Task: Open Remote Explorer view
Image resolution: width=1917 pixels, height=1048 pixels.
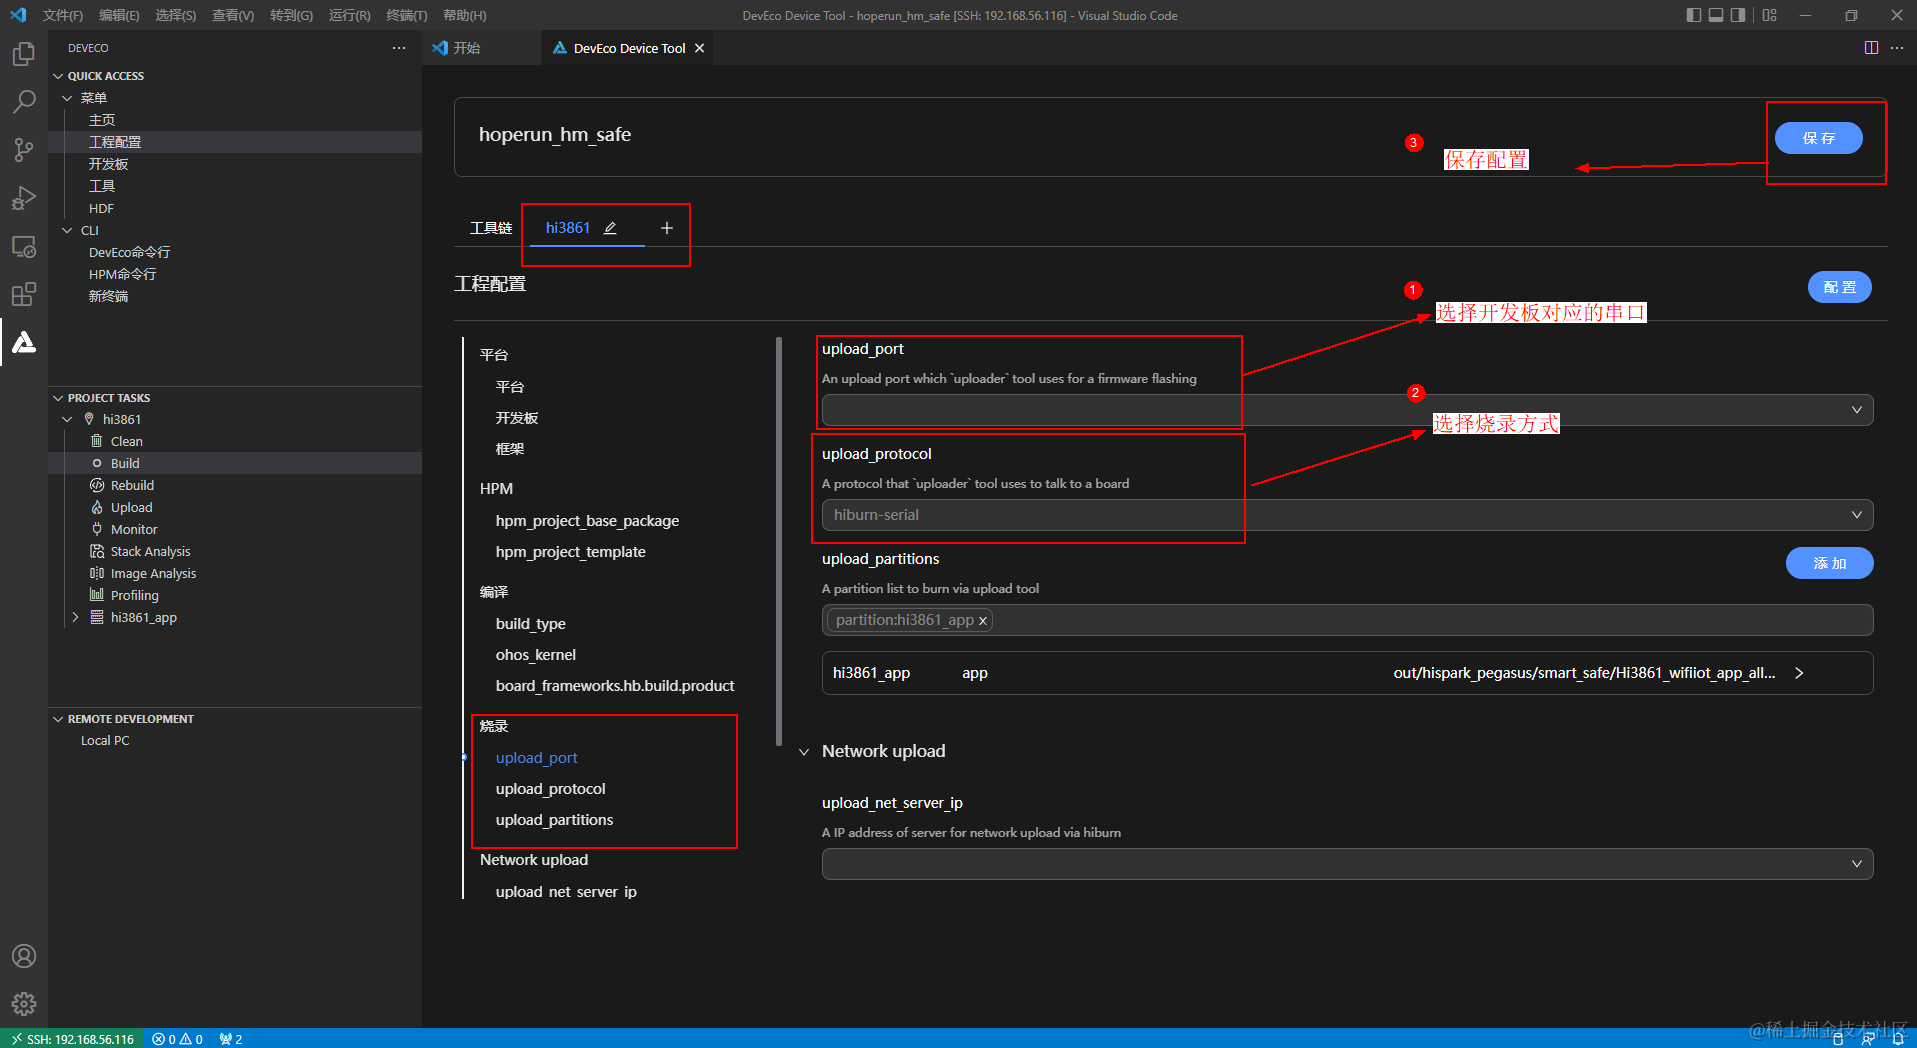Action: 24,246
